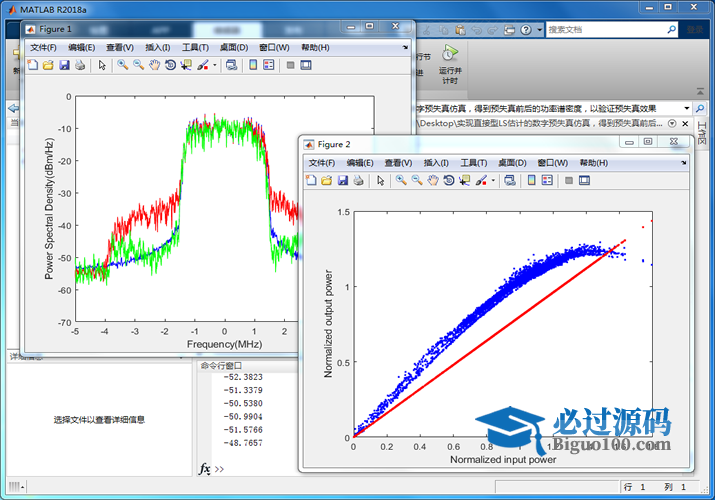Show Plot Tools icon in Figure 1
The height and width of the screenshot is (500, 715).
[x=306, y=65]
